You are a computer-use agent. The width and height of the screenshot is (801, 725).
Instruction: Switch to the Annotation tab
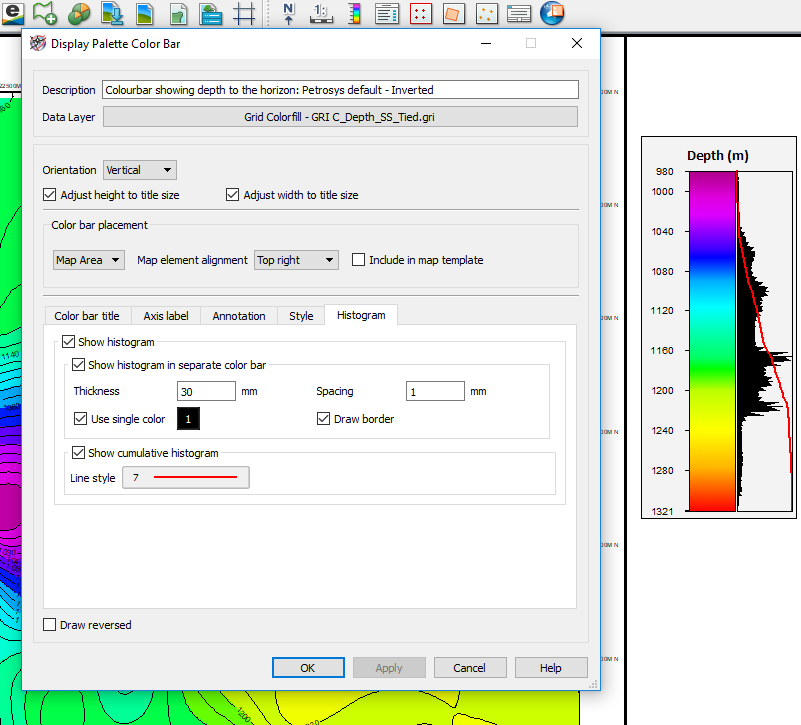pos(239,316)
